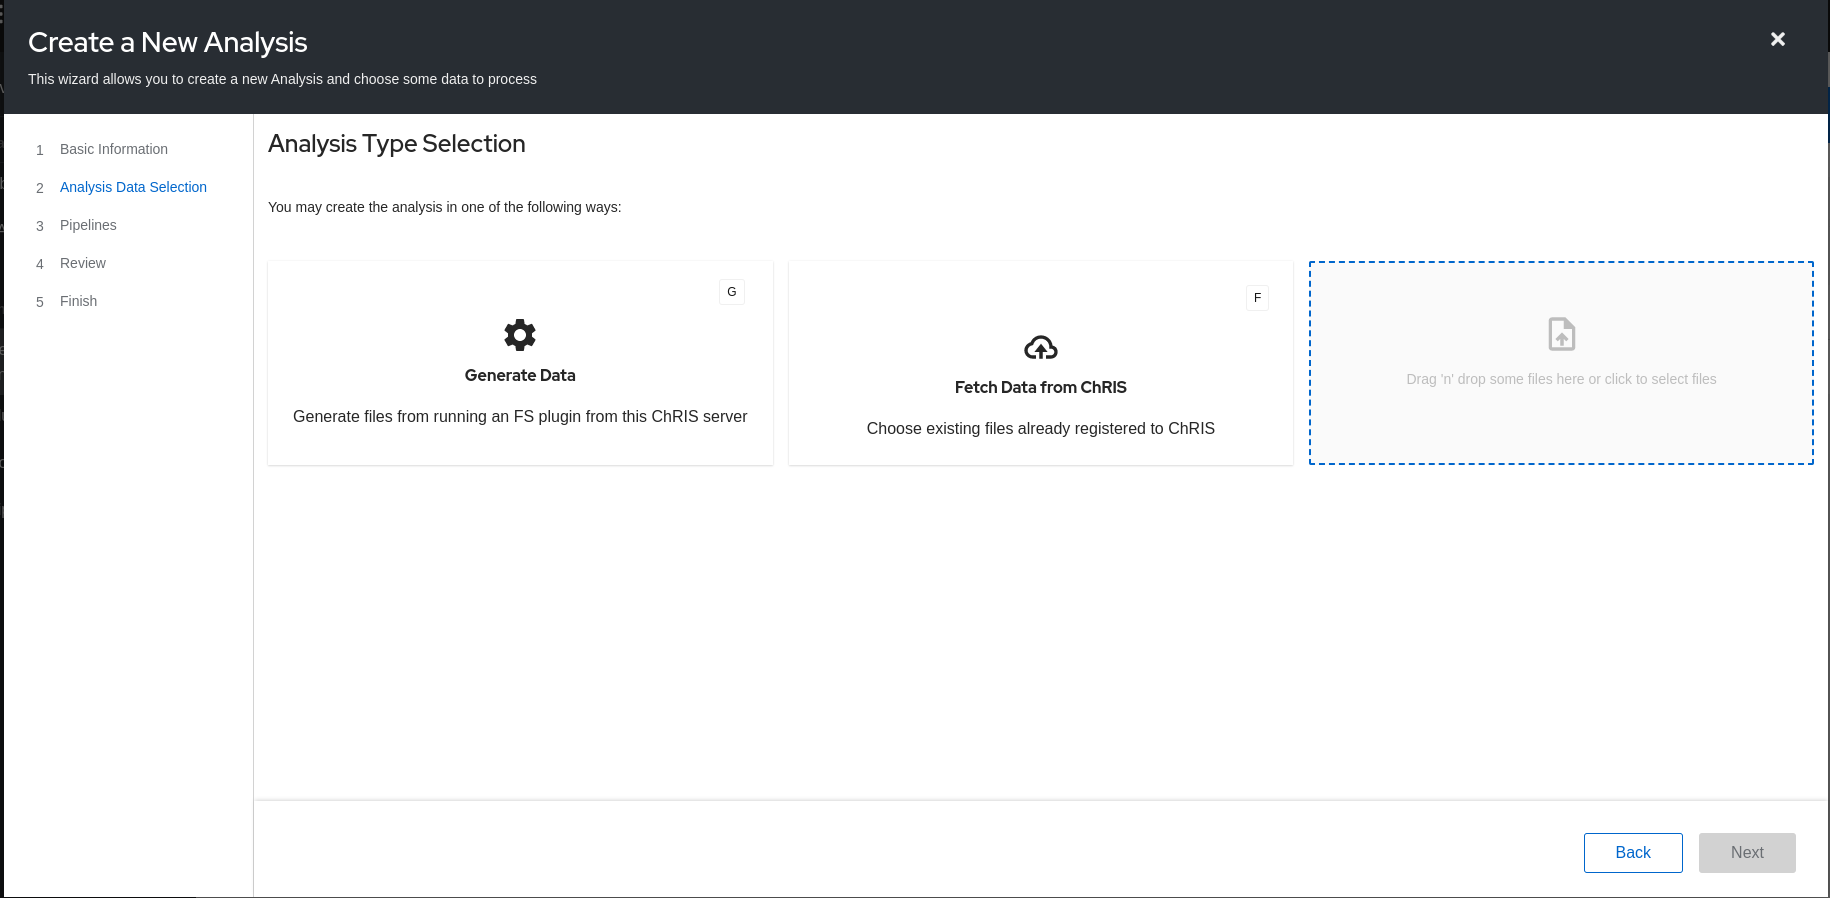Choose the Generate Data card title

[x=520, y=375]
